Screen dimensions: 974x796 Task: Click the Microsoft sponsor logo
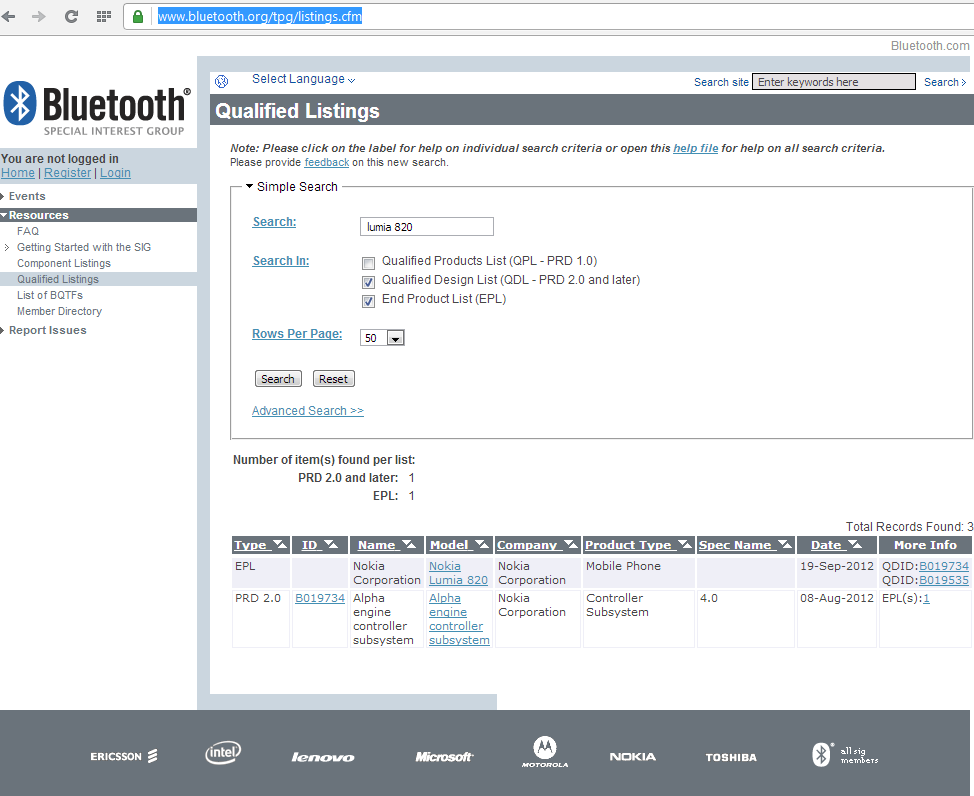click(444, 757)
